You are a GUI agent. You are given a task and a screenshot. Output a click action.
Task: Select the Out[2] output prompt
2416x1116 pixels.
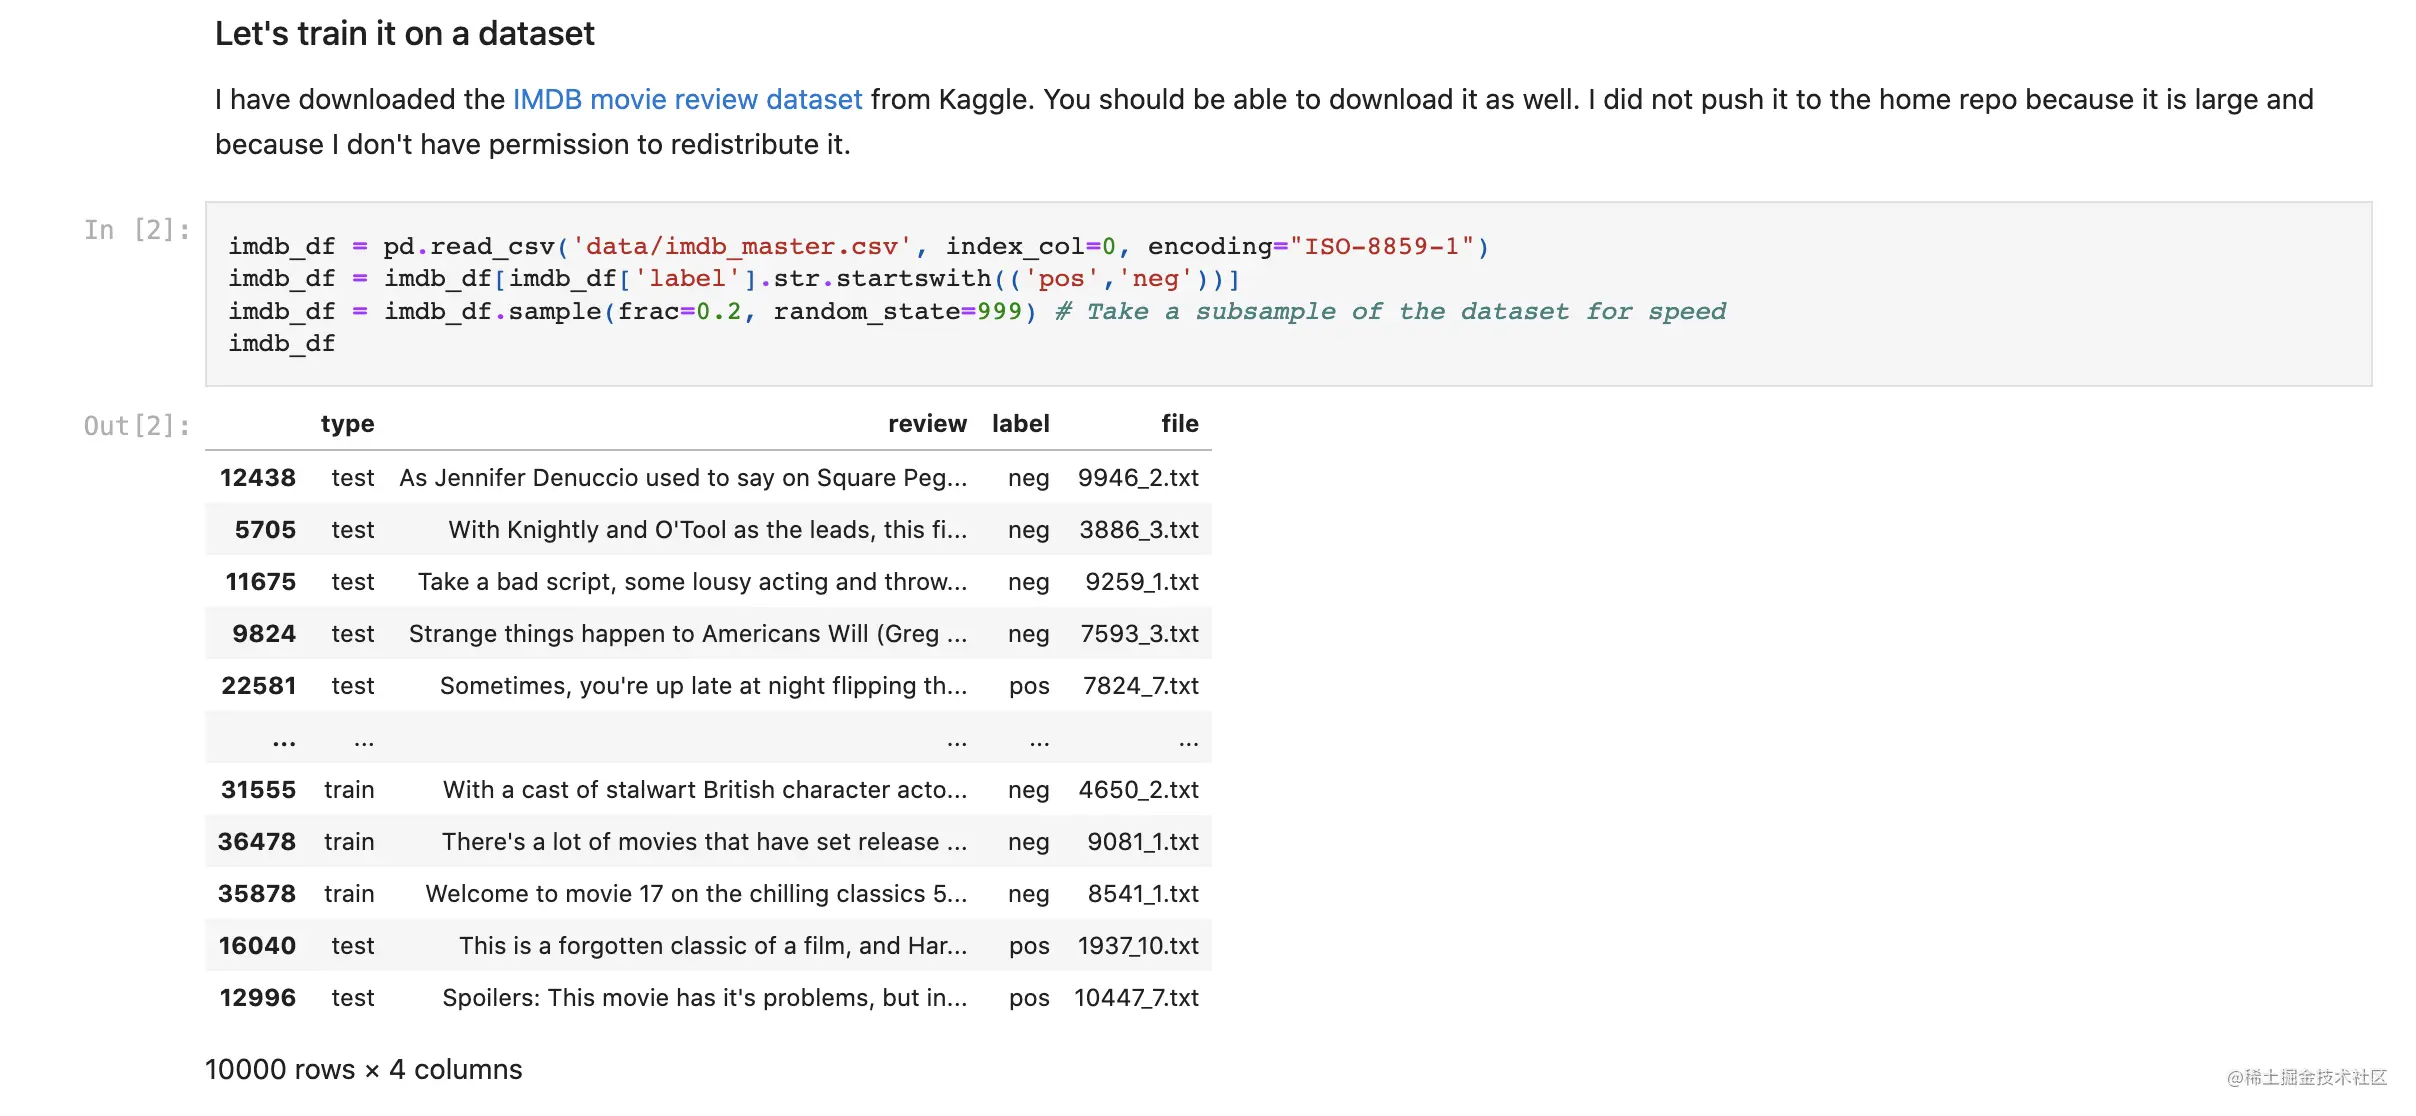[137, 426]
